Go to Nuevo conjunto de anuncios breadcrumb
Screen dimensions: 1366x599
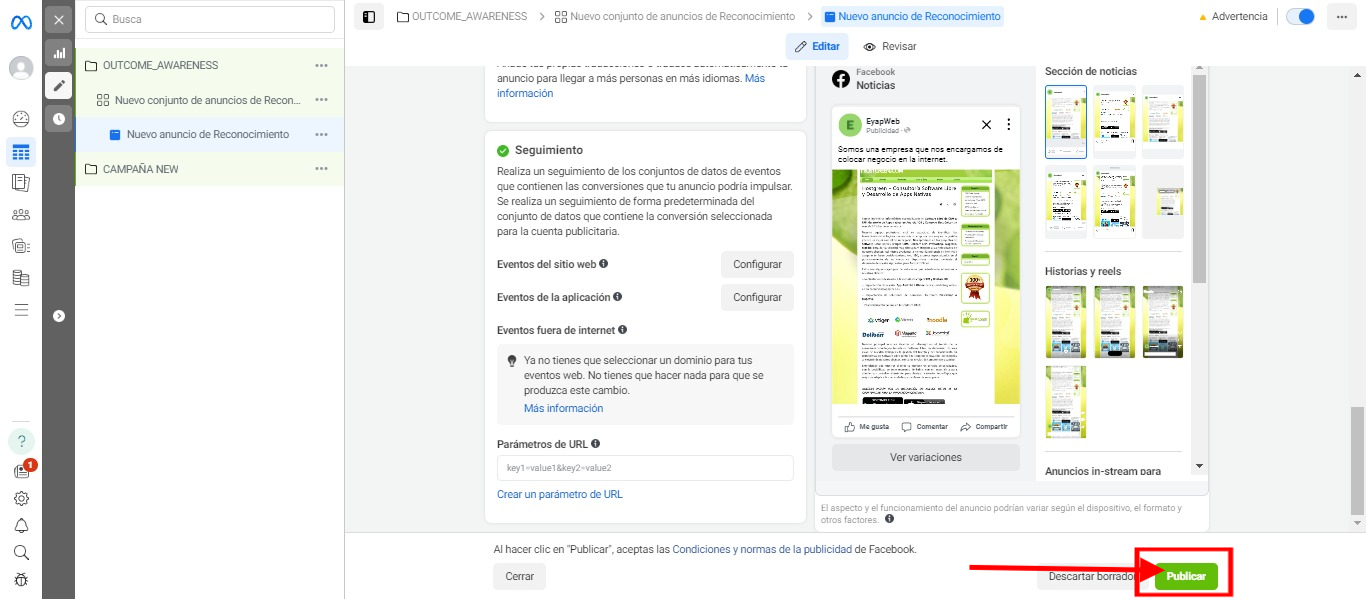pyautogui.click(x=674, y=16)
